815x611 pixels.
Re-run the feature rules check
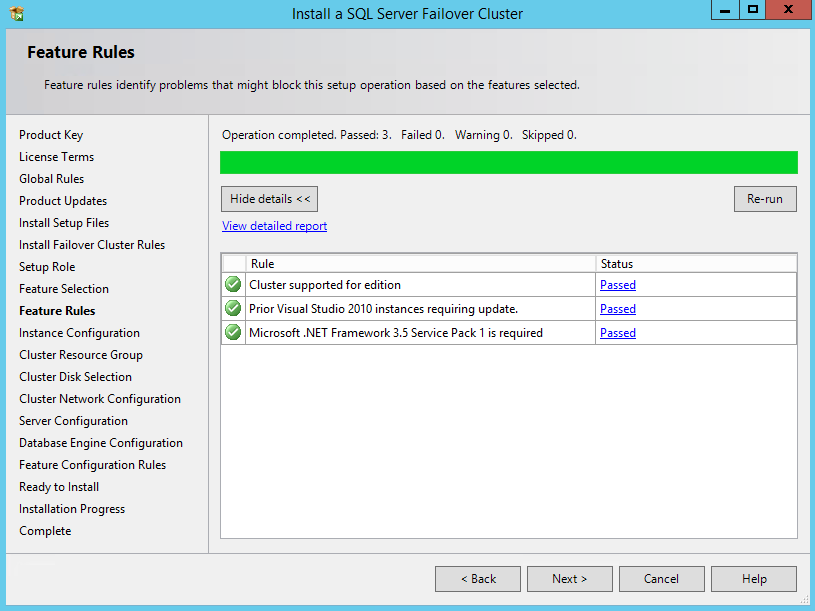[765, 199]
